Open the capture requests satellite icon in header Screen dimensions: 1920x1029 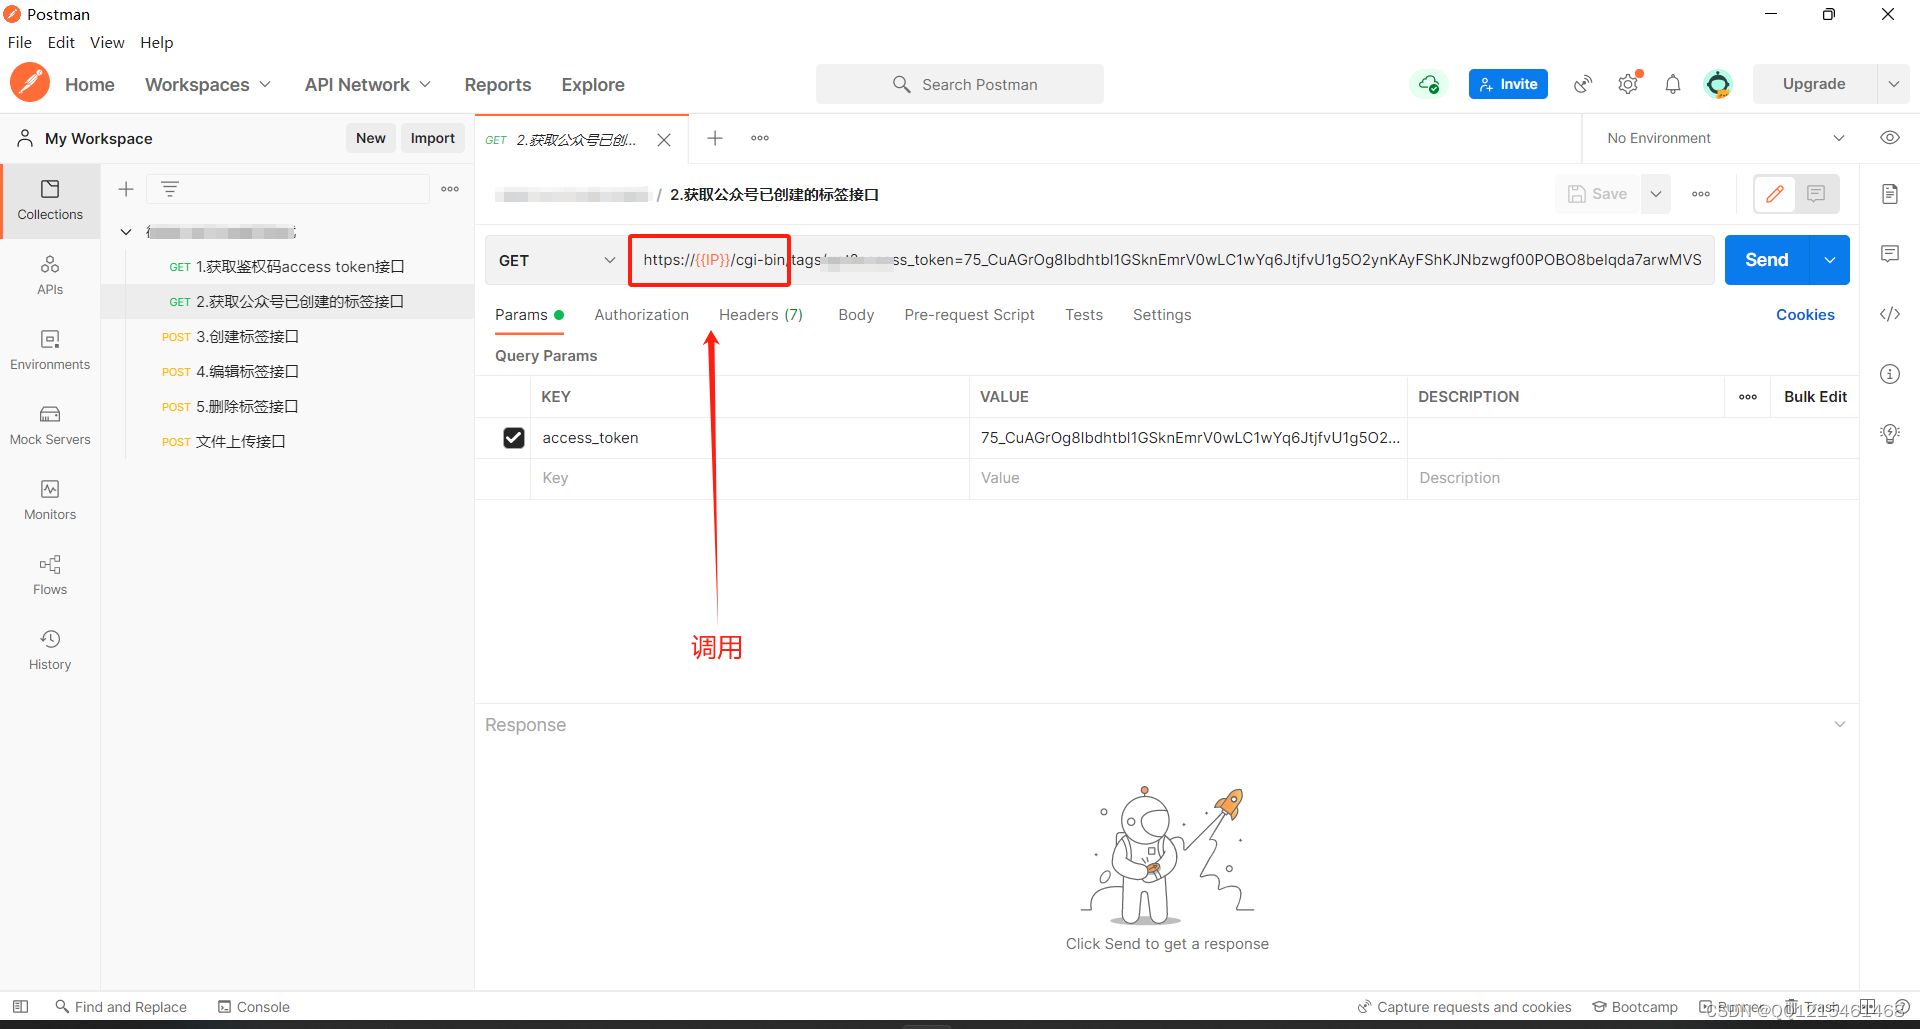click(1583, 84)
